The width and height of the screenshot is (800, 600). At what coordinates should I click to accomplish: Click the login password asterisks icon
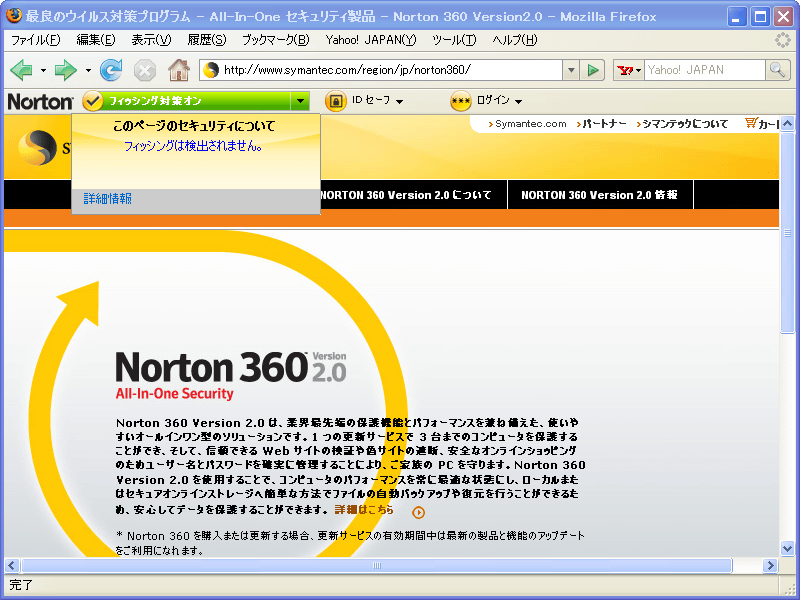461,101
